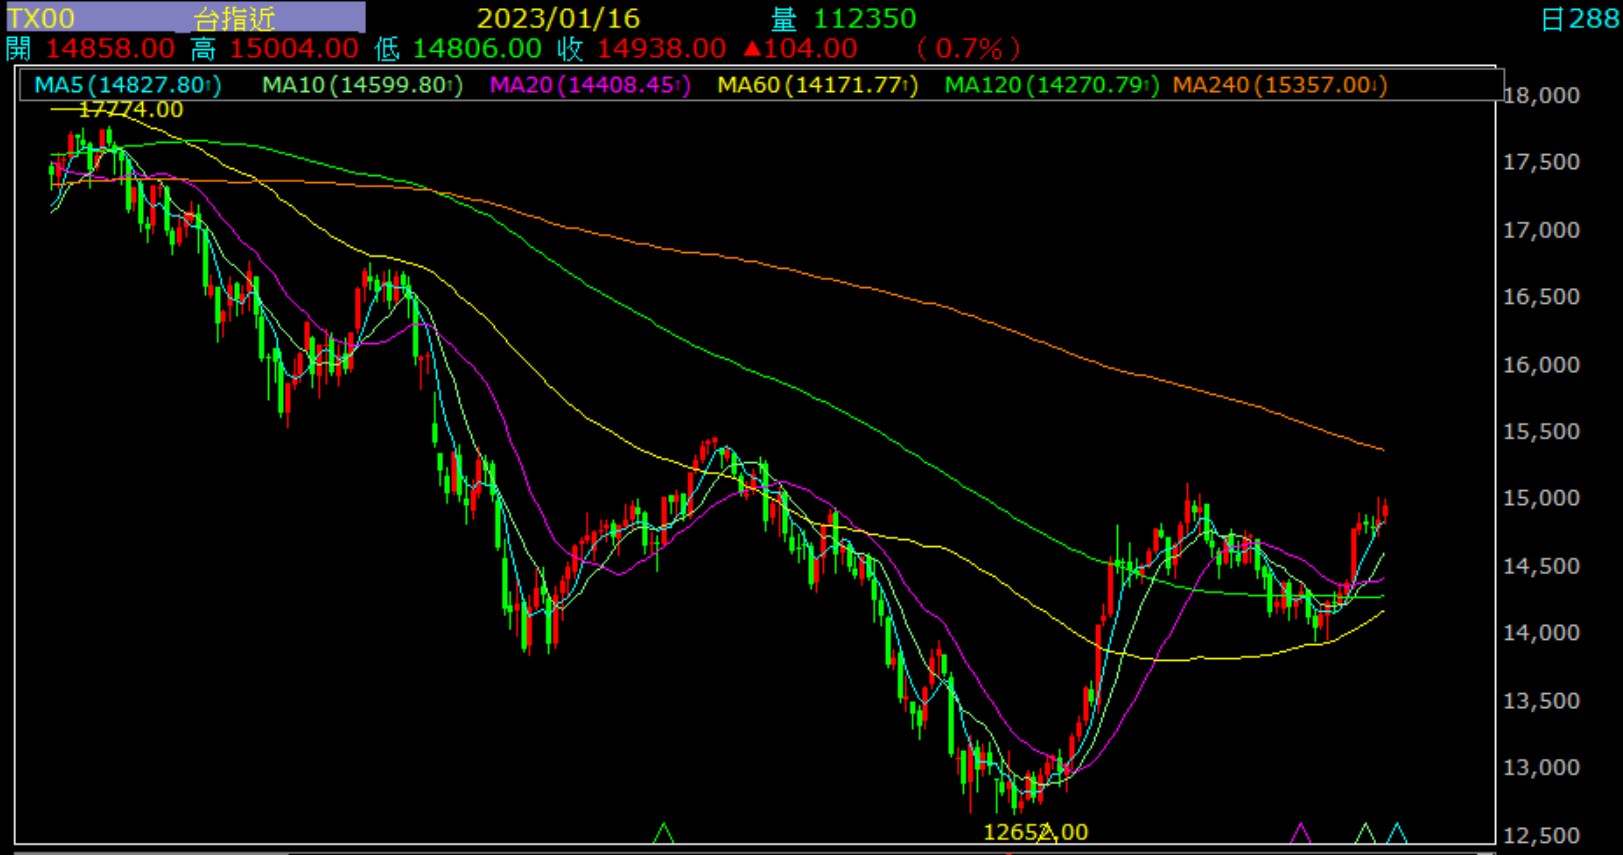
Task: Click the 17,000 price axis label
Action: point(1541,230)
